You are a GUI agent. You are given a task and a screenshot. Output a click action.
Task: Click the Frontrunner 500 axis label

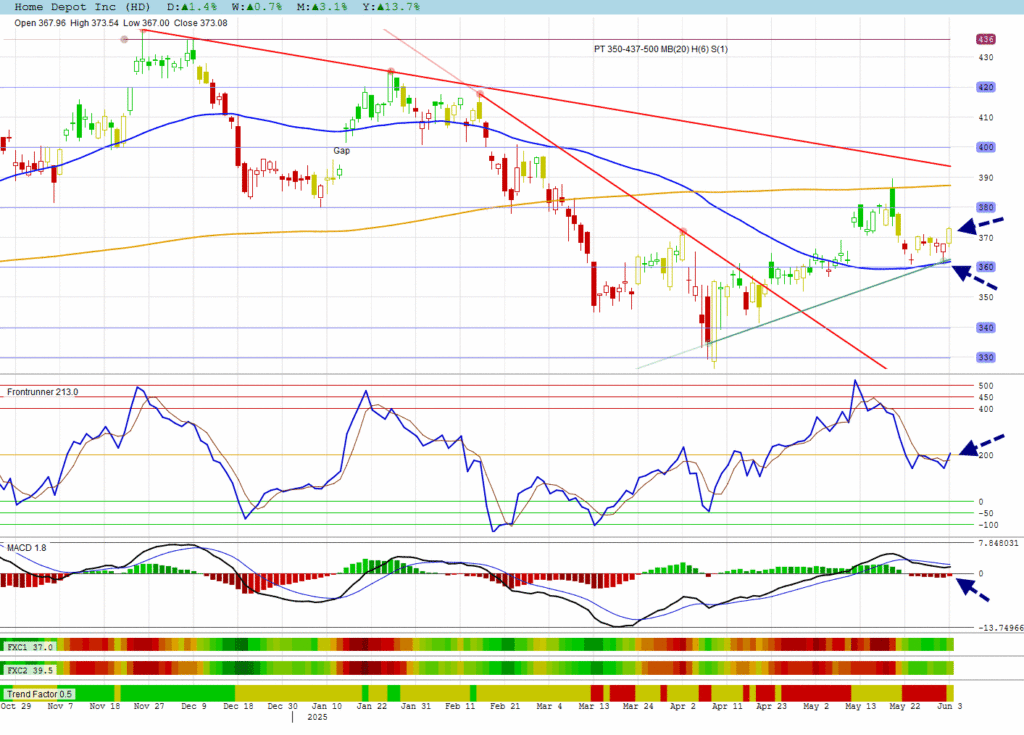pyautogui.click(x=985, y=386)
